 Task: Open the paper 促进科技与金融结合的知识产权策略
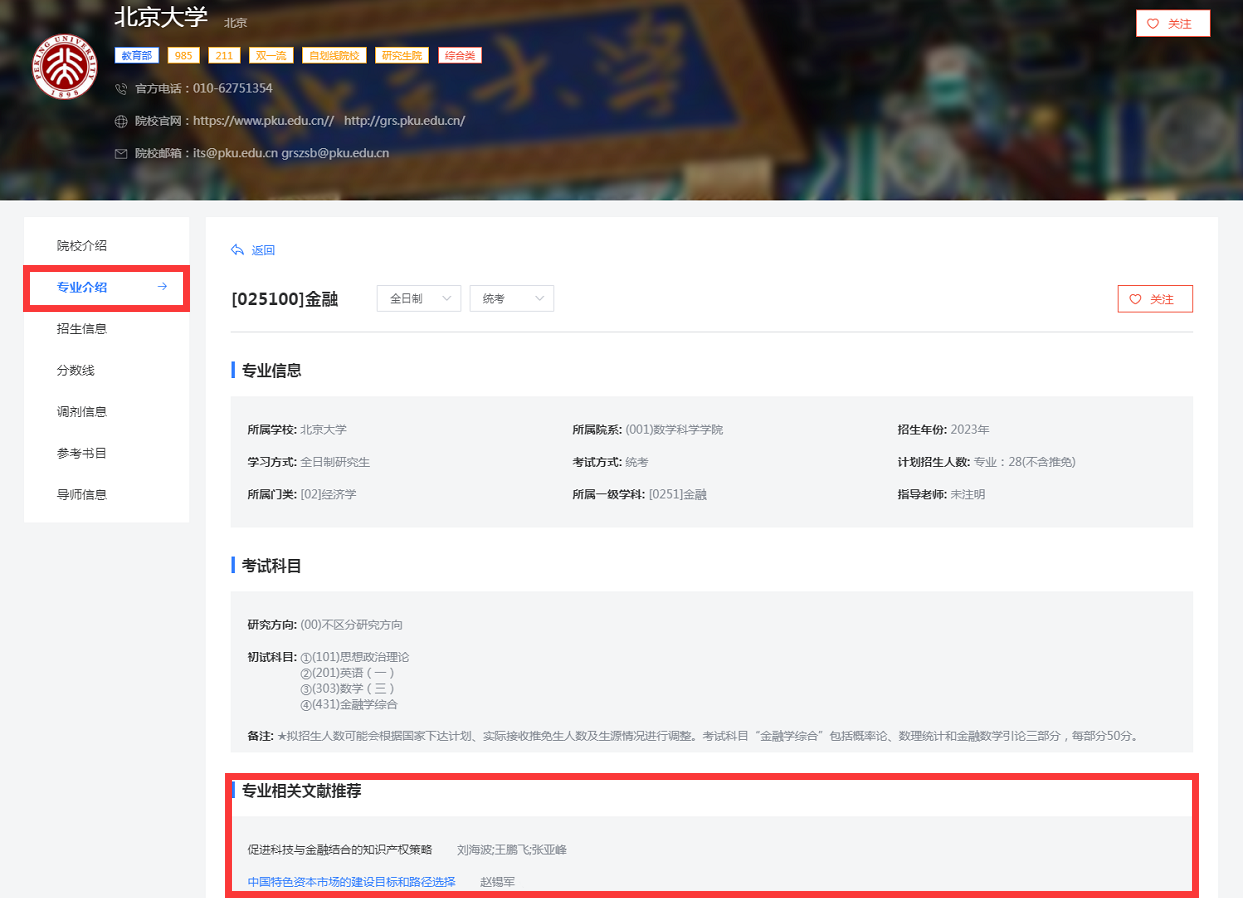(x=340, y=850)
